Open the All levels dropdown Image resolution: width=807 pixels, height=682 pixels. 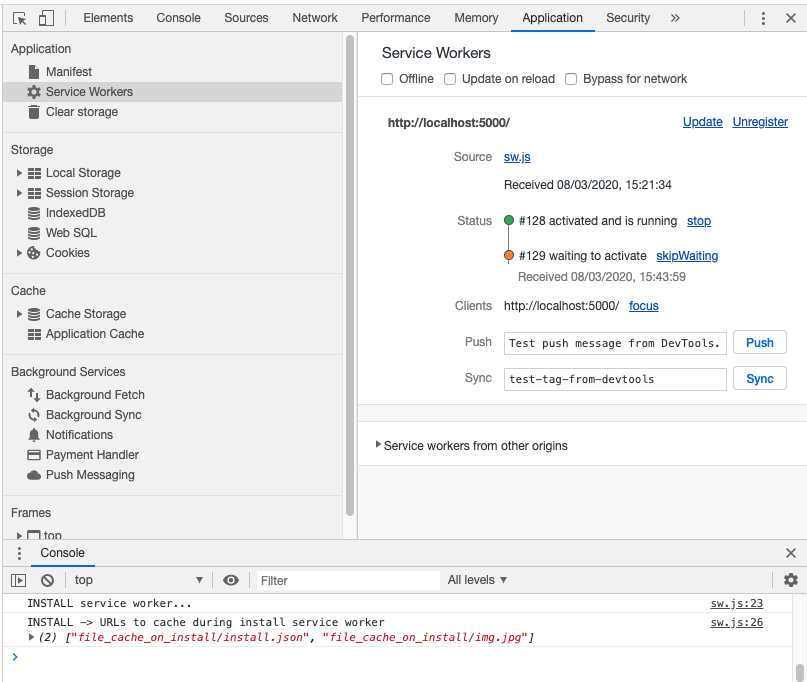tap(475, 580)
